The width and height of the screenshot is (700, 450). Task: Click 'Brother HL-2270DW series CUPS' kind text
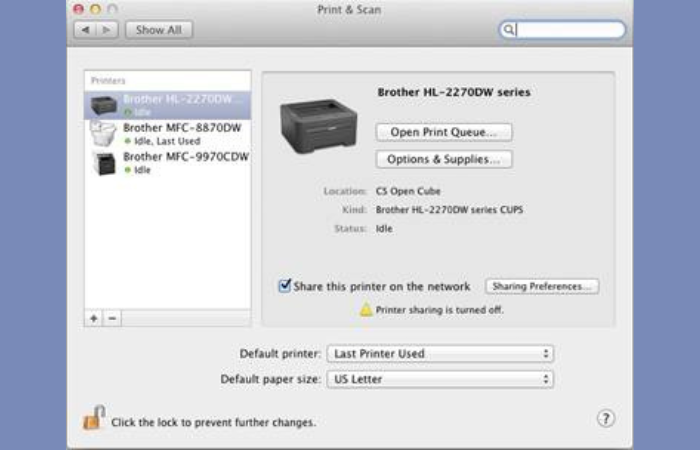coord(449,209)
